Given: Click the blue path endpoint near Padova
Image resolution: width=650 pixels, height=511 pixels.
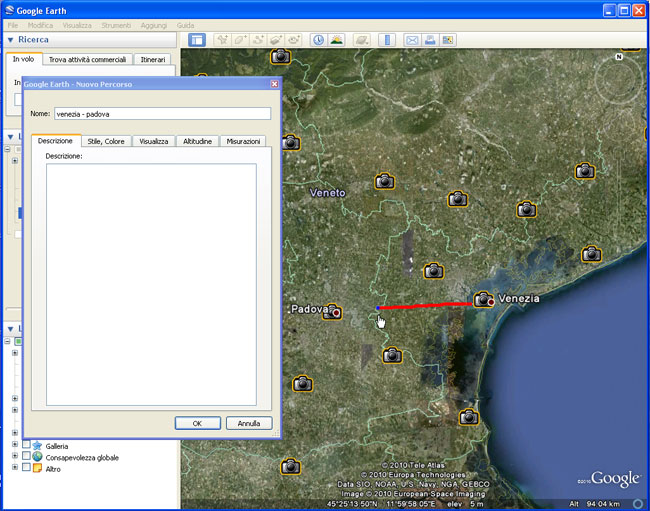Looking at the screenshot, I should (x=378, y=308).
